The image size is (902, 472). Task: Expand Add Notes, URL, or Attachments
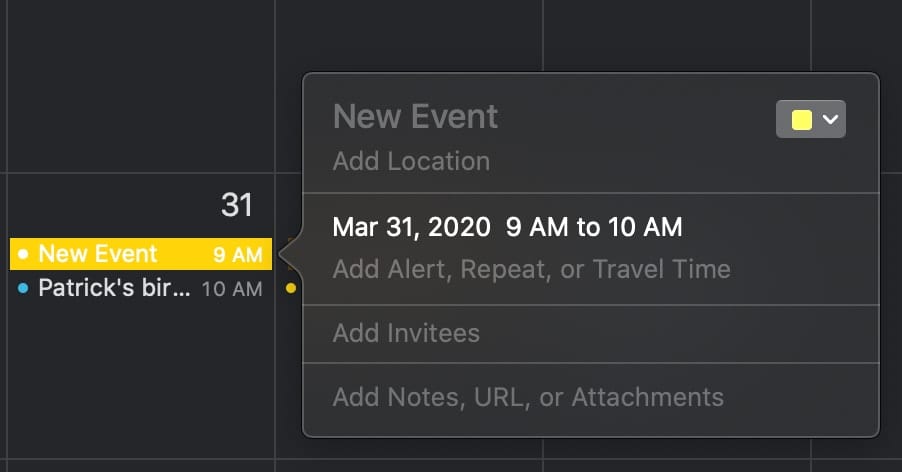click(x=528, y=397)
